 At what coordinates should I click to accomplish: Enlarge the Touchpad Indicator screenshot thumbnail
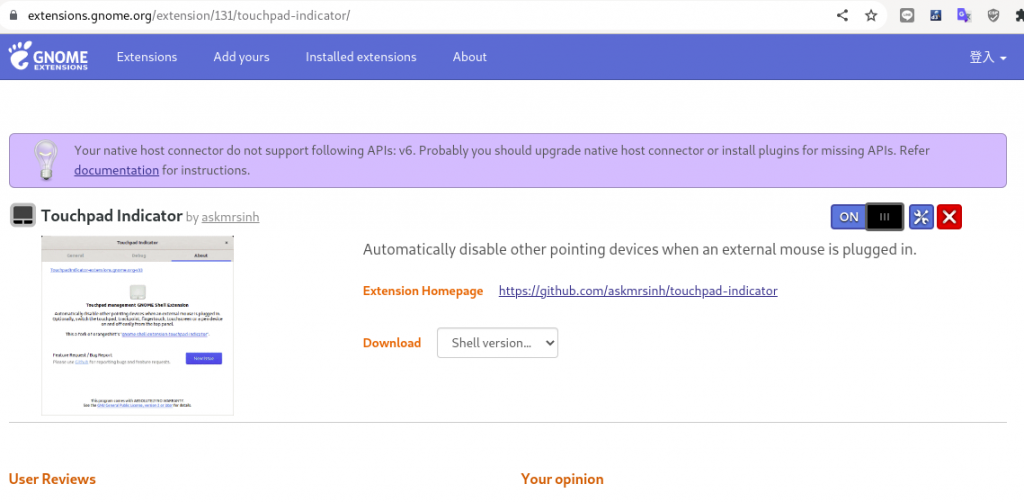click(x=137, y=325)
